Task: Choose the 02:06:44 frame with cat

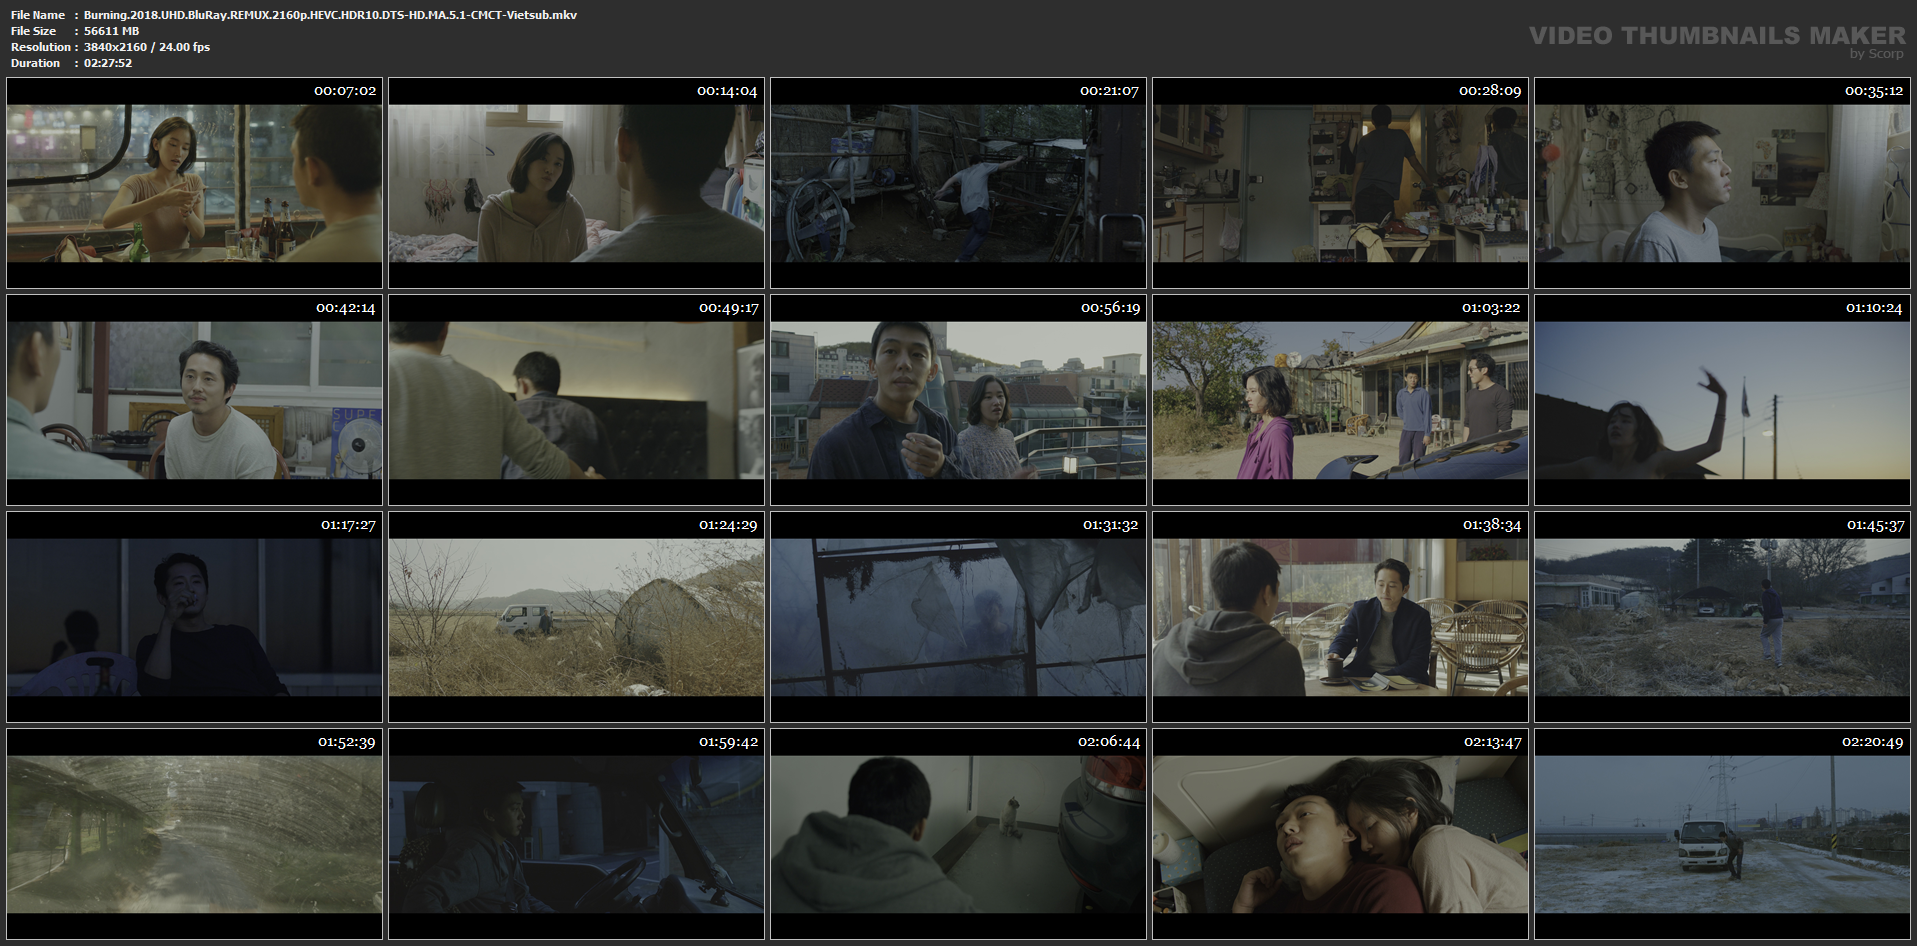Action: point(958,834)
